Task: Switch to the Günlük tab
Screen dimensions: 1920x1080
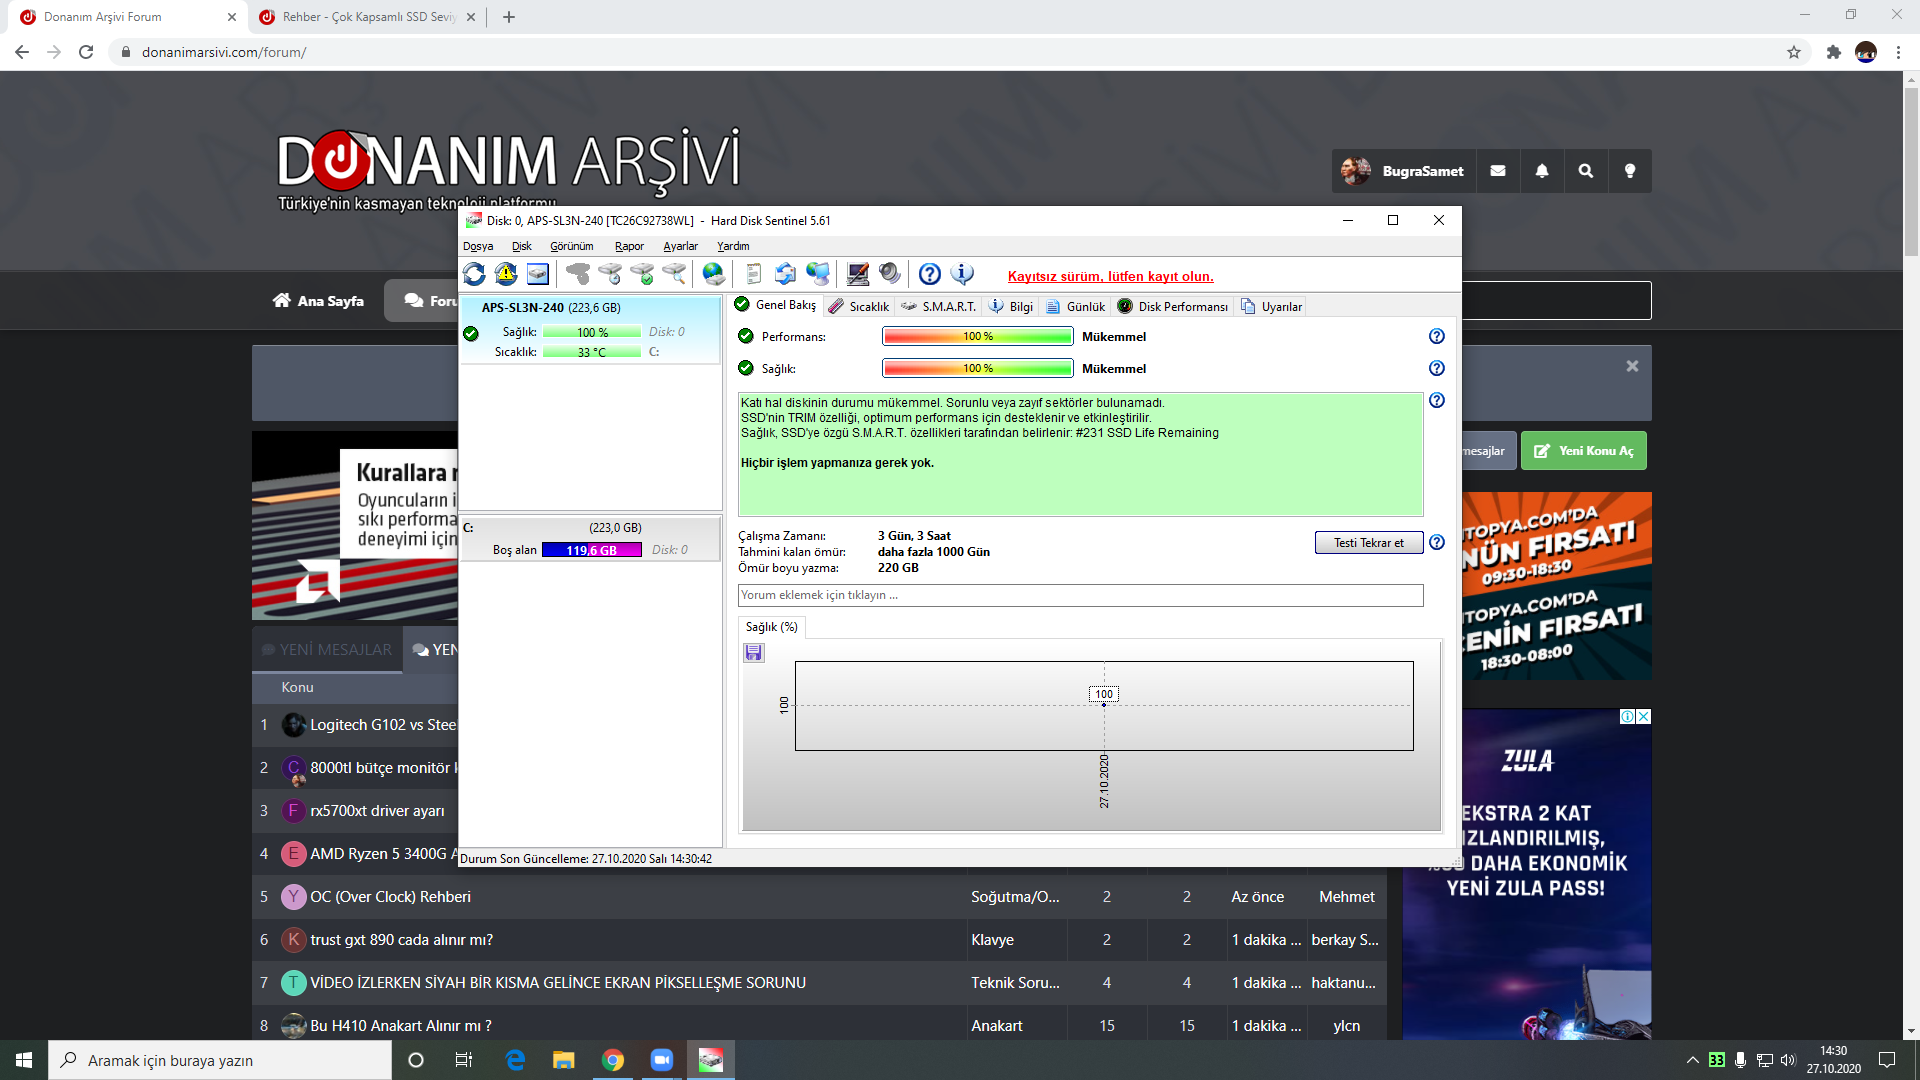Action: (x=1076, y=307)
